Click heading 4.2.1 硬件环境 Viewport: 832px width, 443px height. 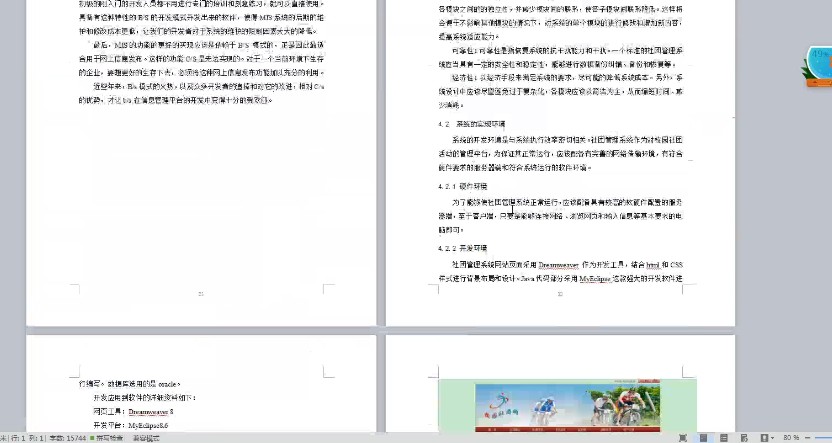(x=463, y=186)
